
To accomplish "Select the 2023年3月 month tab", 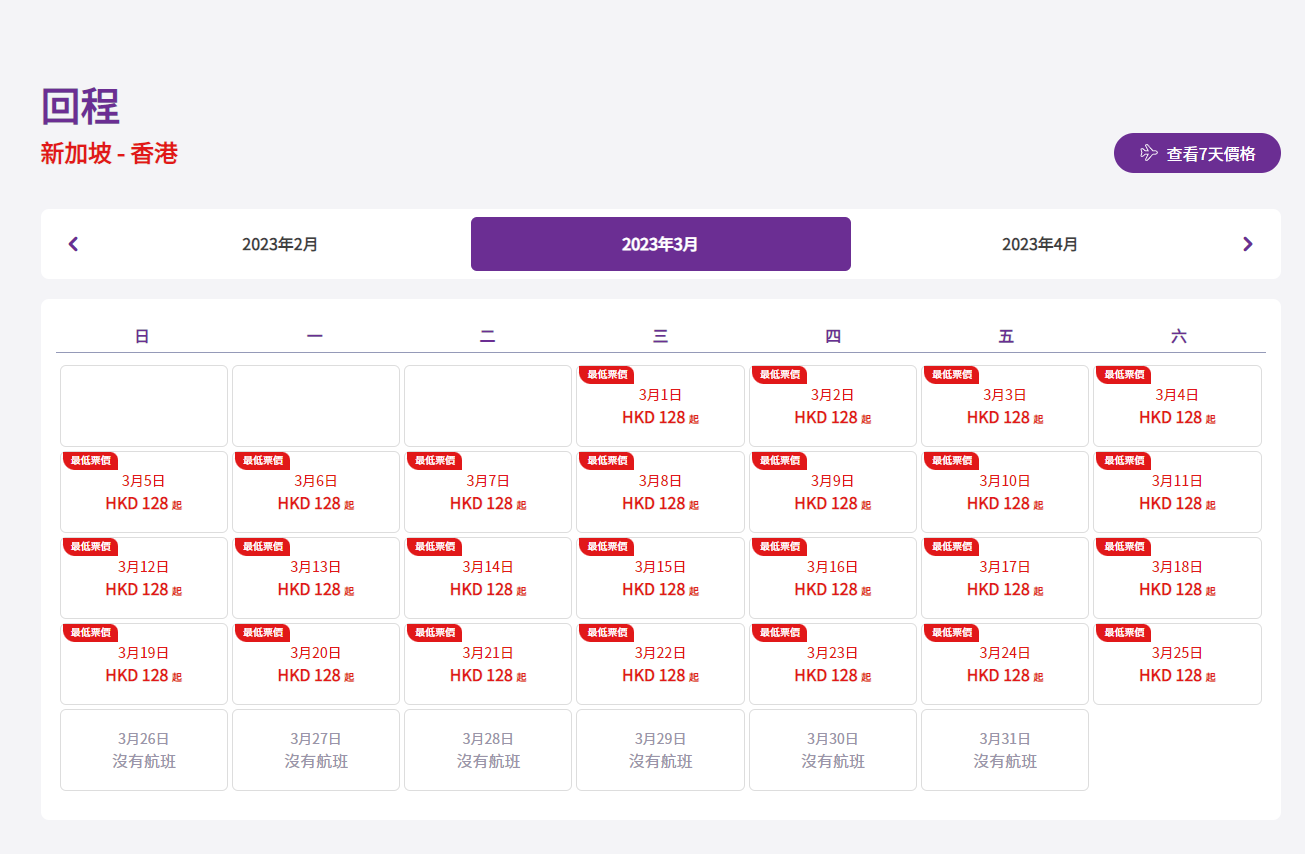I will click(x=660, y=244).
